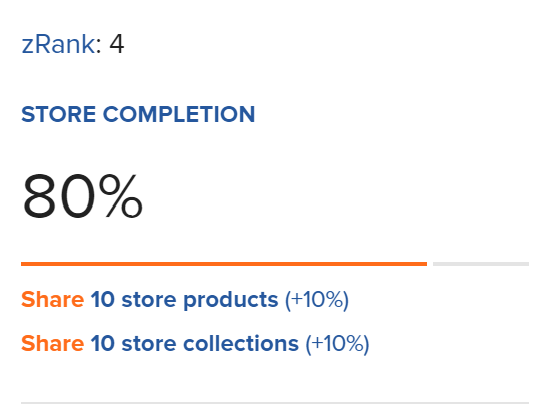The height and width of the screenshot is (410, 546).
Task: Click the (+10%) after store collections
Action: coord(337,344)
